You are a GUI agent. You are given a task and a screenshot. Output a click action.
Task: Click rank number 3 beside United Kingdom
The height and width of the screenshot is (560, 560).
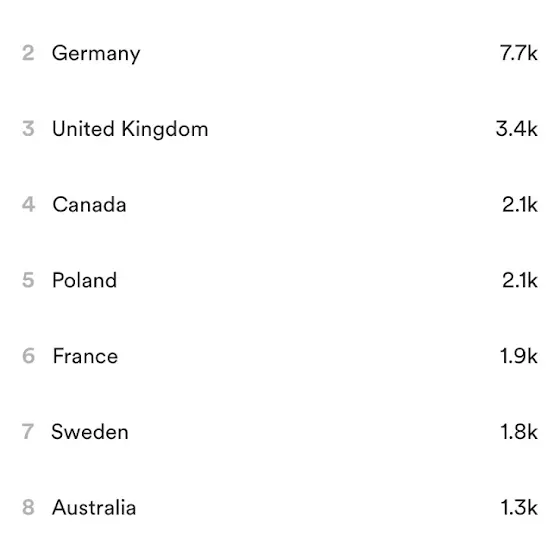pyautogui.click(x=28, y=129)
